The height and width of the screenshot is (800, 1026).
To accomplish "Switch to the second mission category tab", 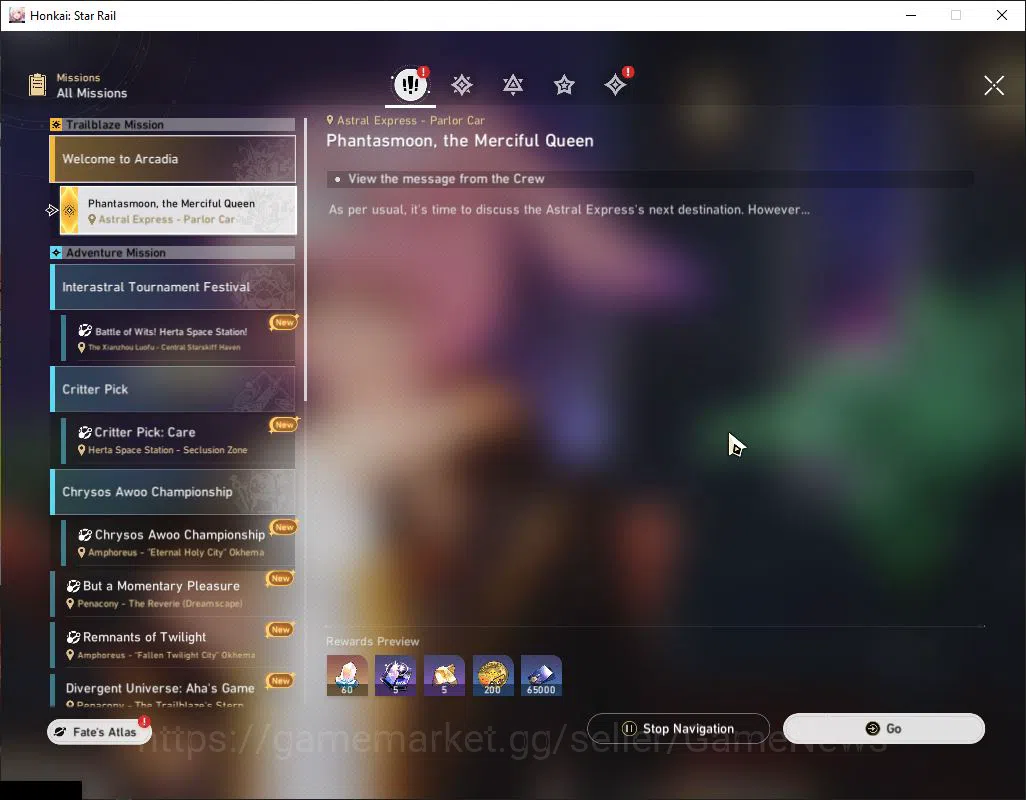I will tap(462, 84).
